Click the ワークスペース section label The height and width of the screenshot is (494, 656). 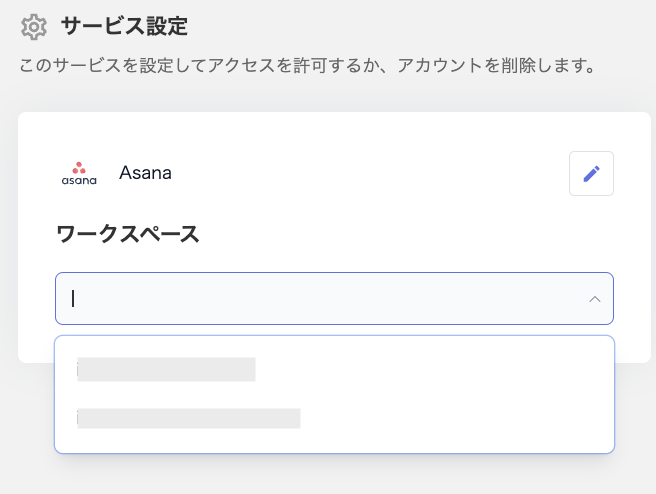tap(127, 235)
